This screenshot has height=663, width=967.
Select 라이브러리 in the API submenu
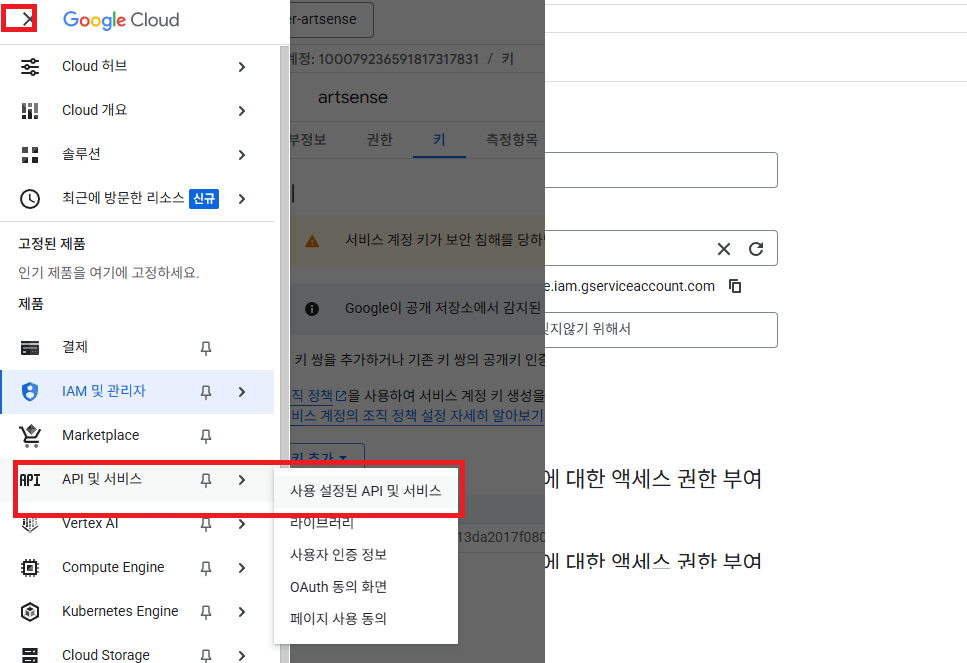tap(366, 523)
